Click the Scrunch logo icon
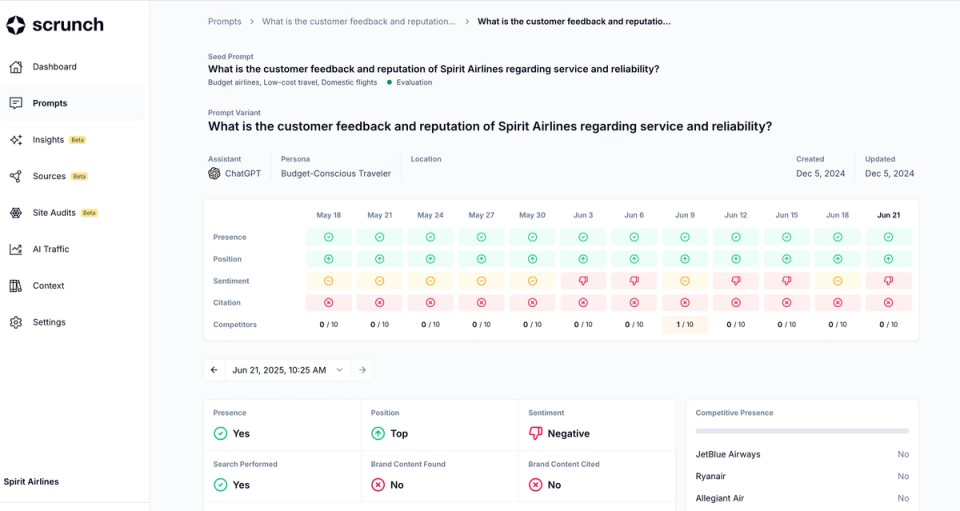 pyautogui.click(x=16, y=25)
